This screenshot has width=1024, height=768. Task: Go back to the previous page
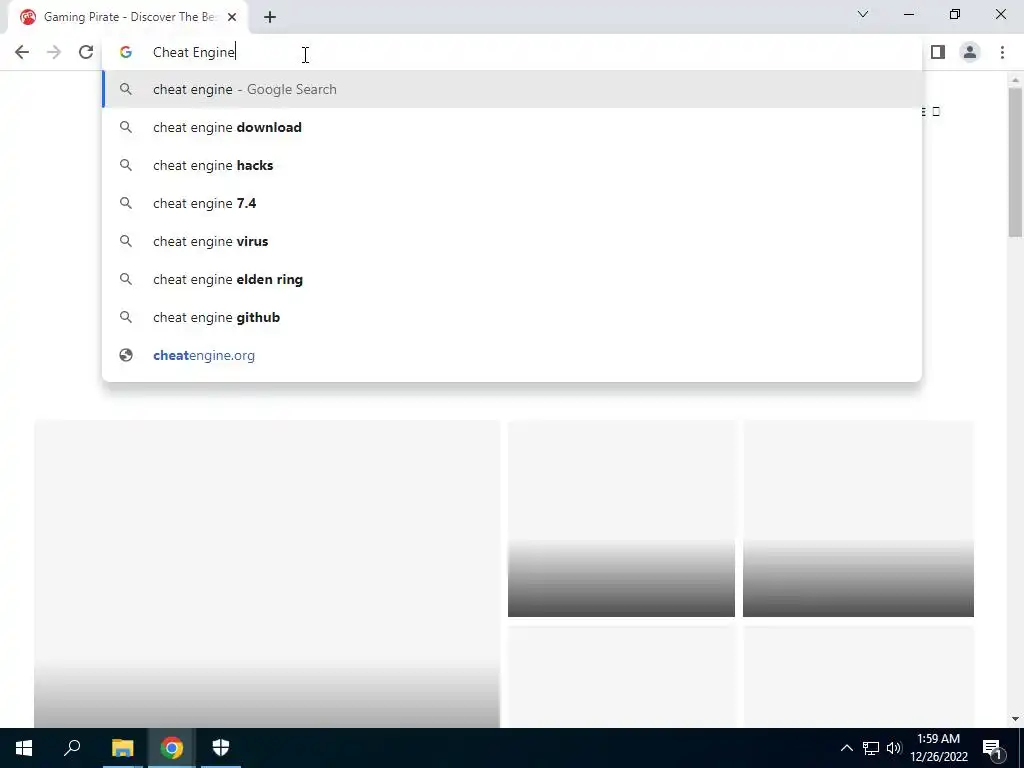(x=22, y=52)
